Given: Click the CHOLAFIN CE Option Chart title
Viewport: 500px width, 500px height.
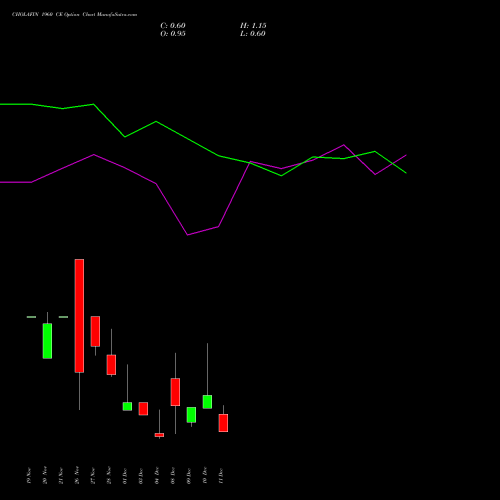Looking at the screenshot, I should click(x=74, y=15).
